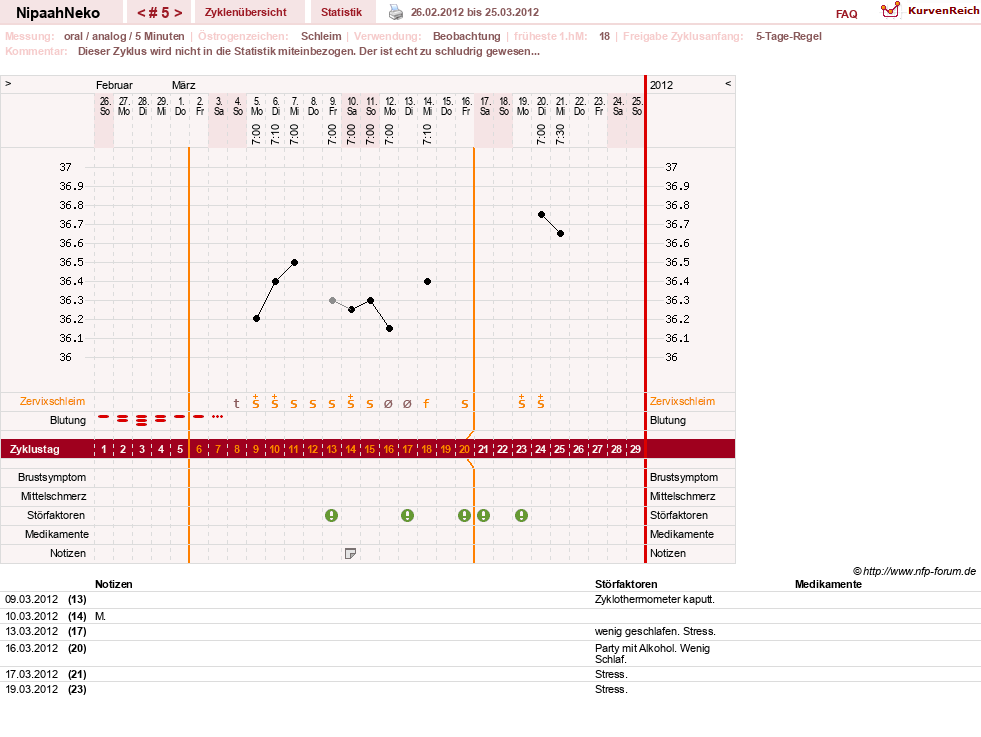Screen dimensions: 981x737
Task: Click the KurvenReich crown logo icon
Action: [x=890, y=10]
